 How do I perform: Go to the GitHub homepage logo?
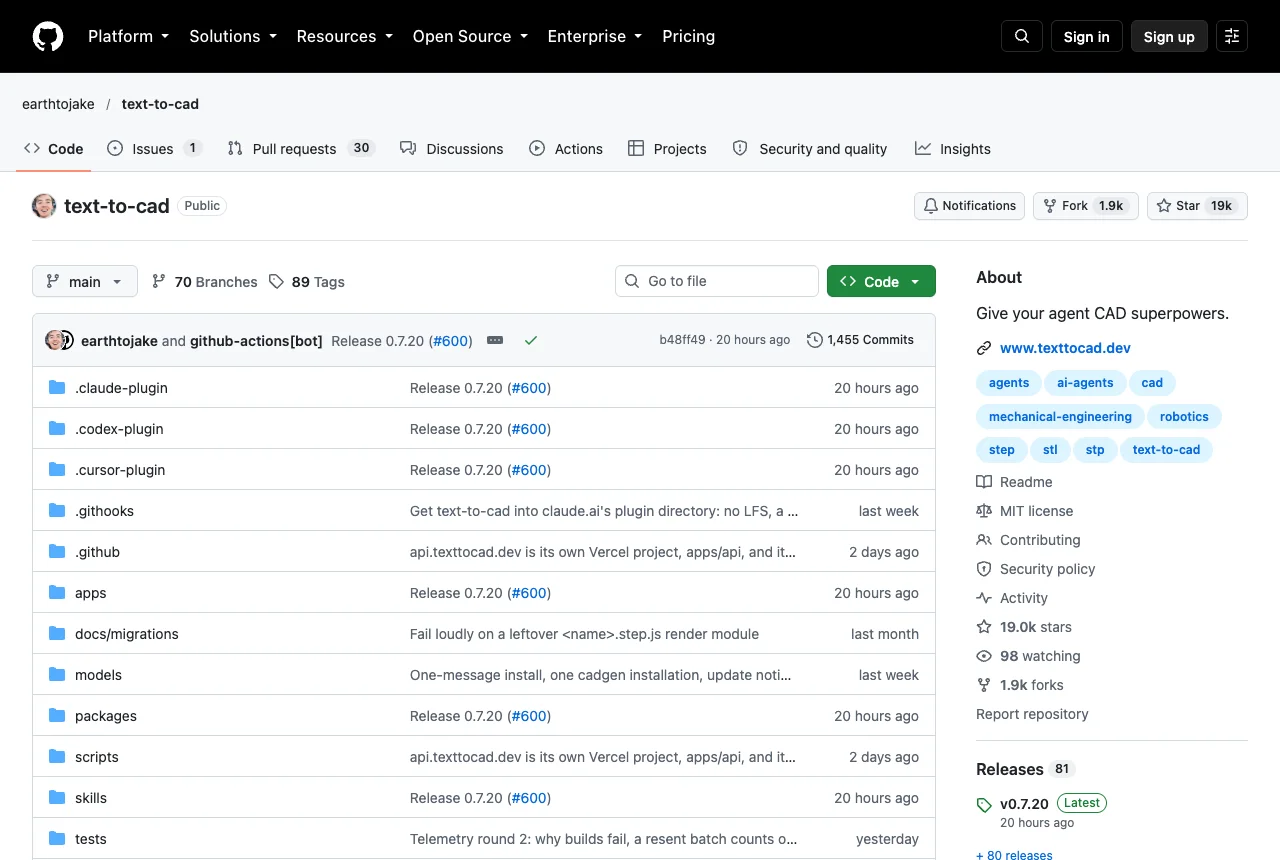click(x=48, y=37)
